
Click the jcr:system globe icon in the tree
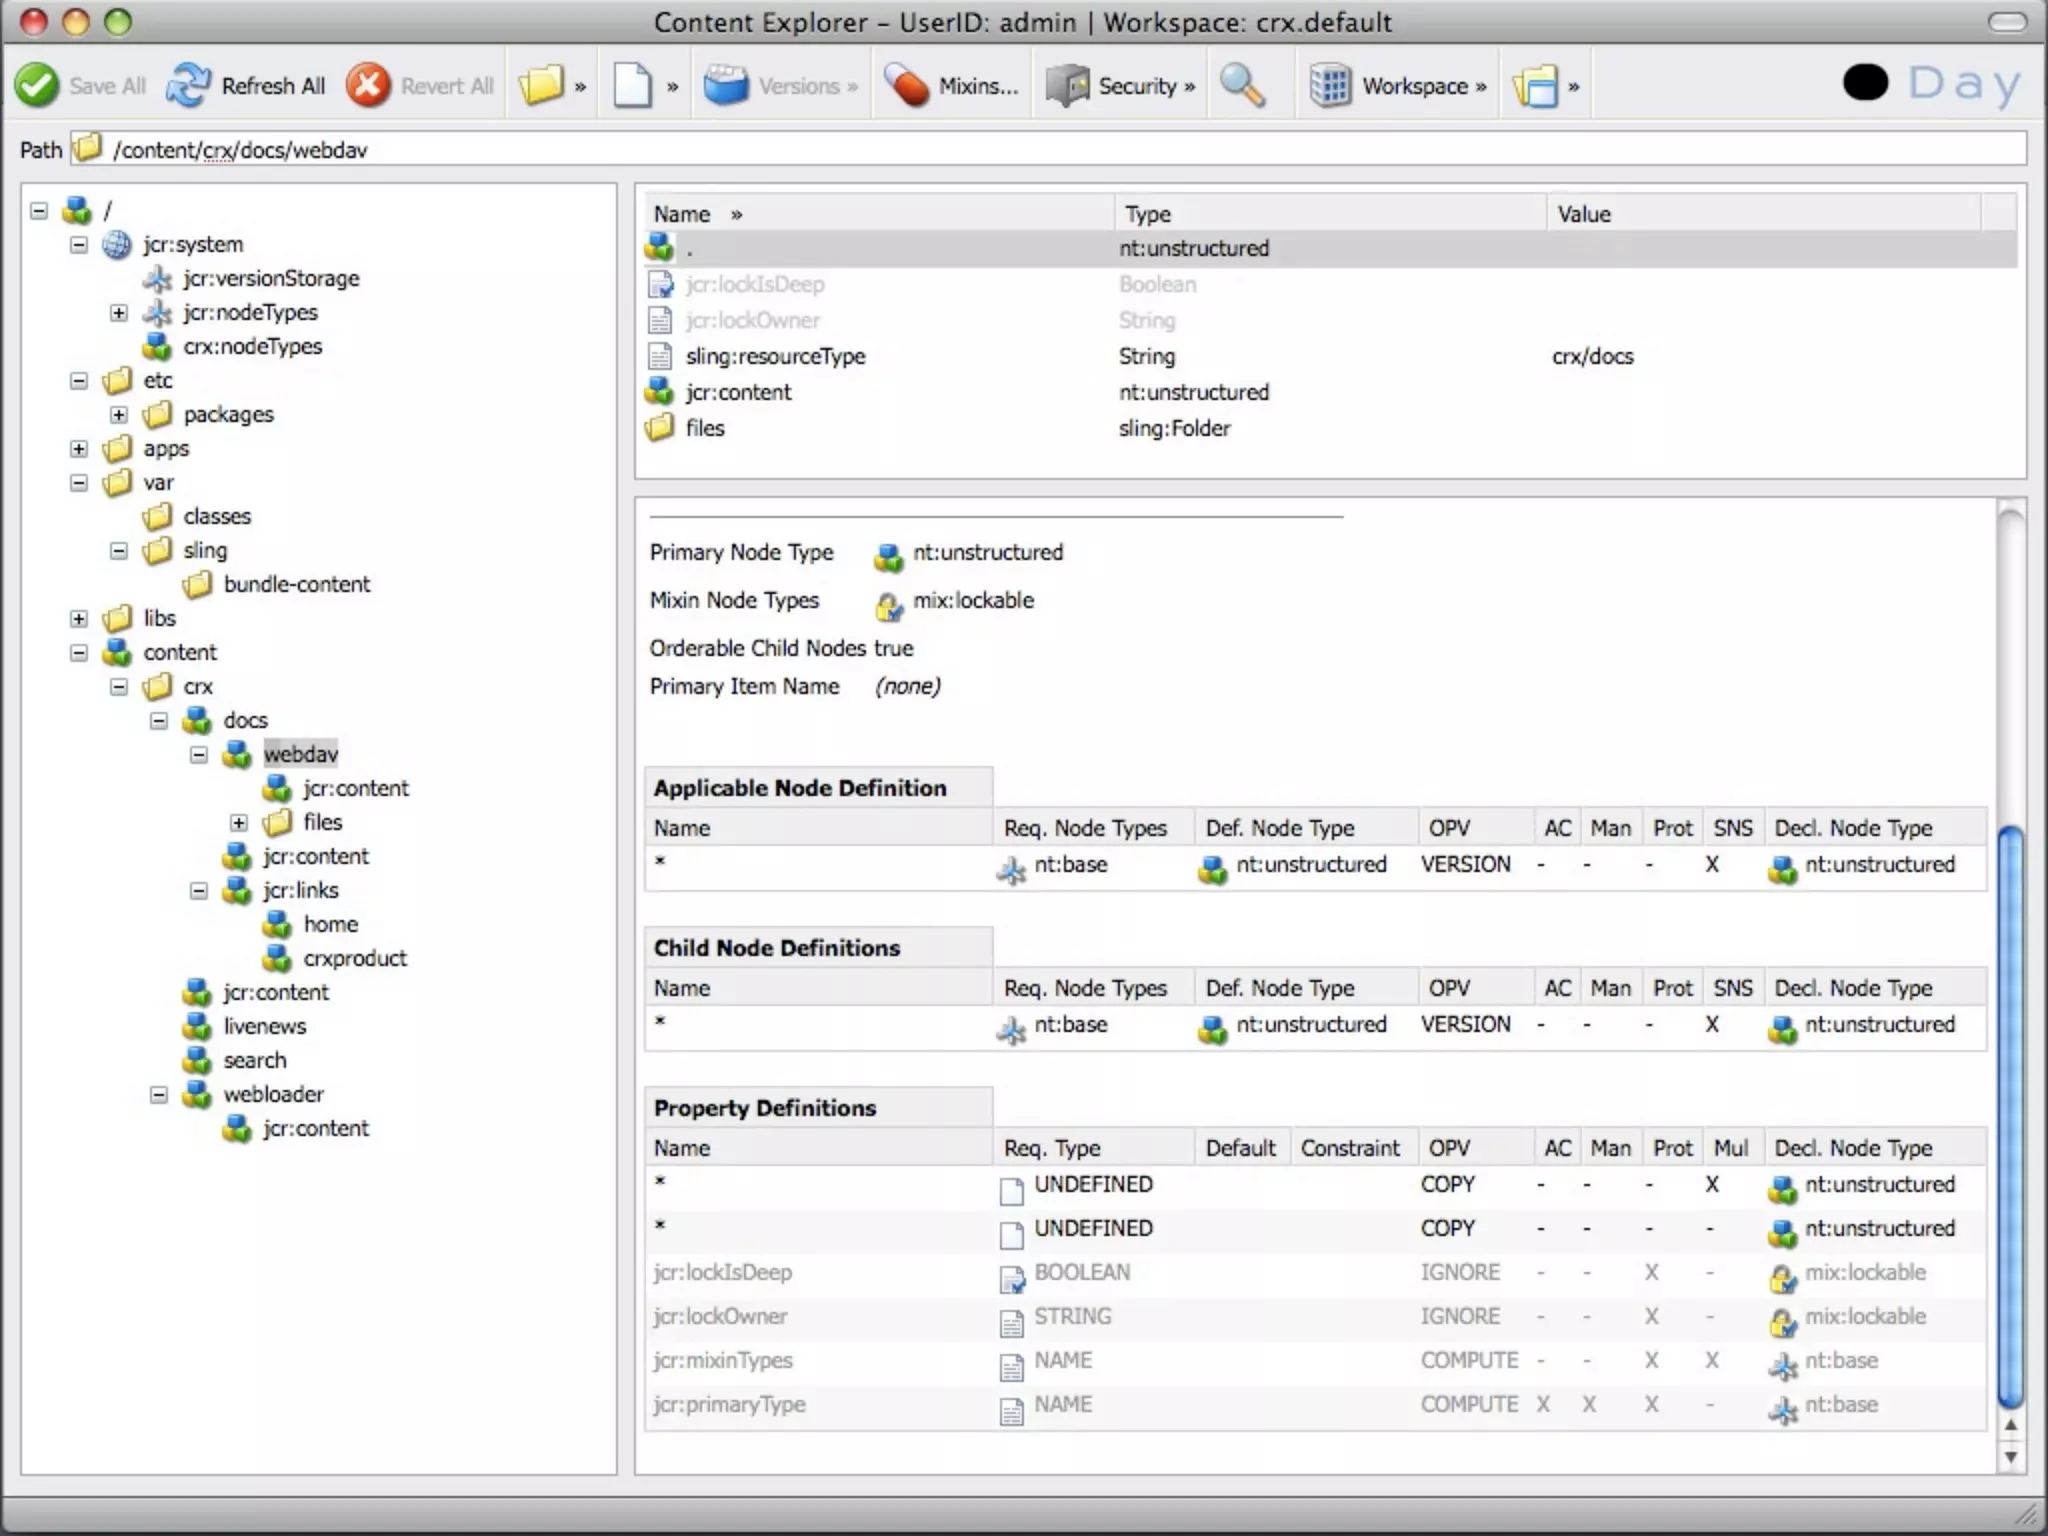coord(117,245)
